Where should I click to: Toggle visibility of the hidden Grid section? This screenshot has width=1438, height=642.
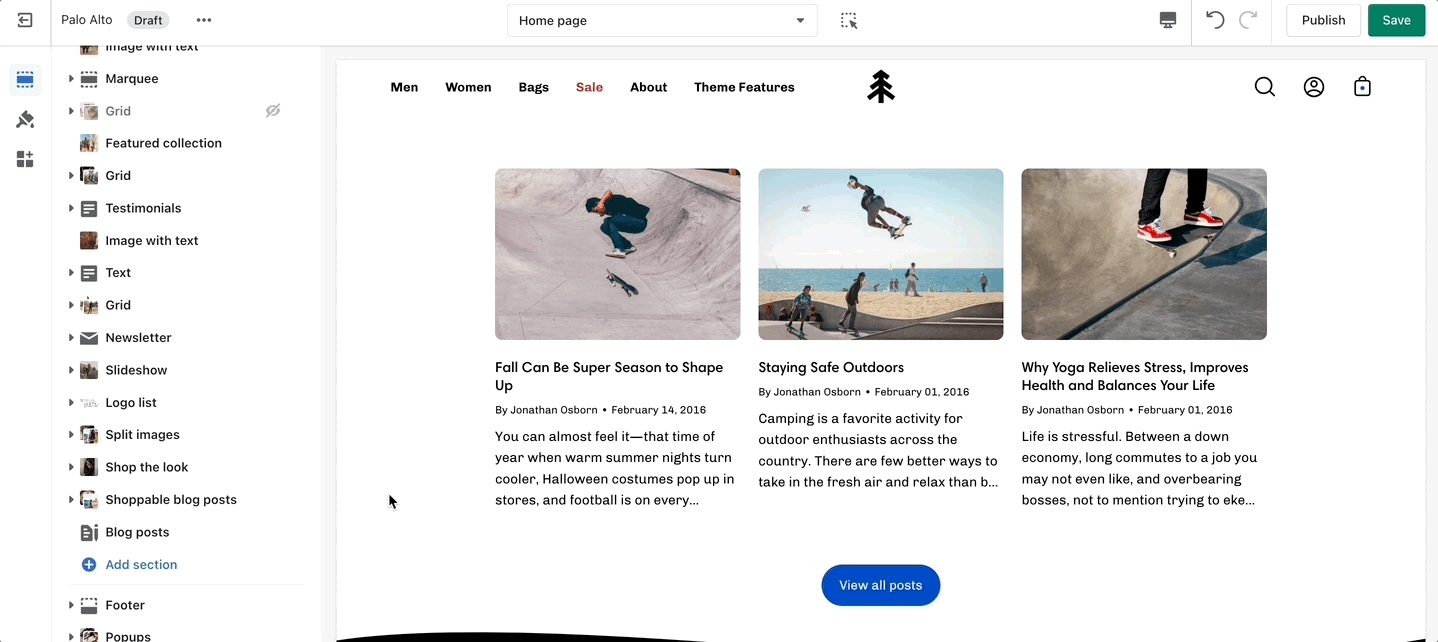[272, 111]
